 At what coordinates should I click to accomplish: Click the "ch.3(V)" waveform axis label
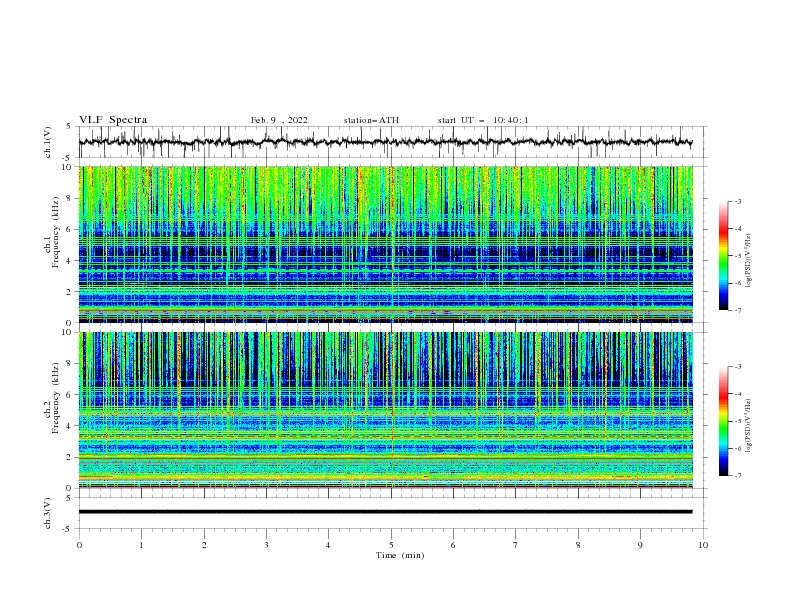[48, 513]
